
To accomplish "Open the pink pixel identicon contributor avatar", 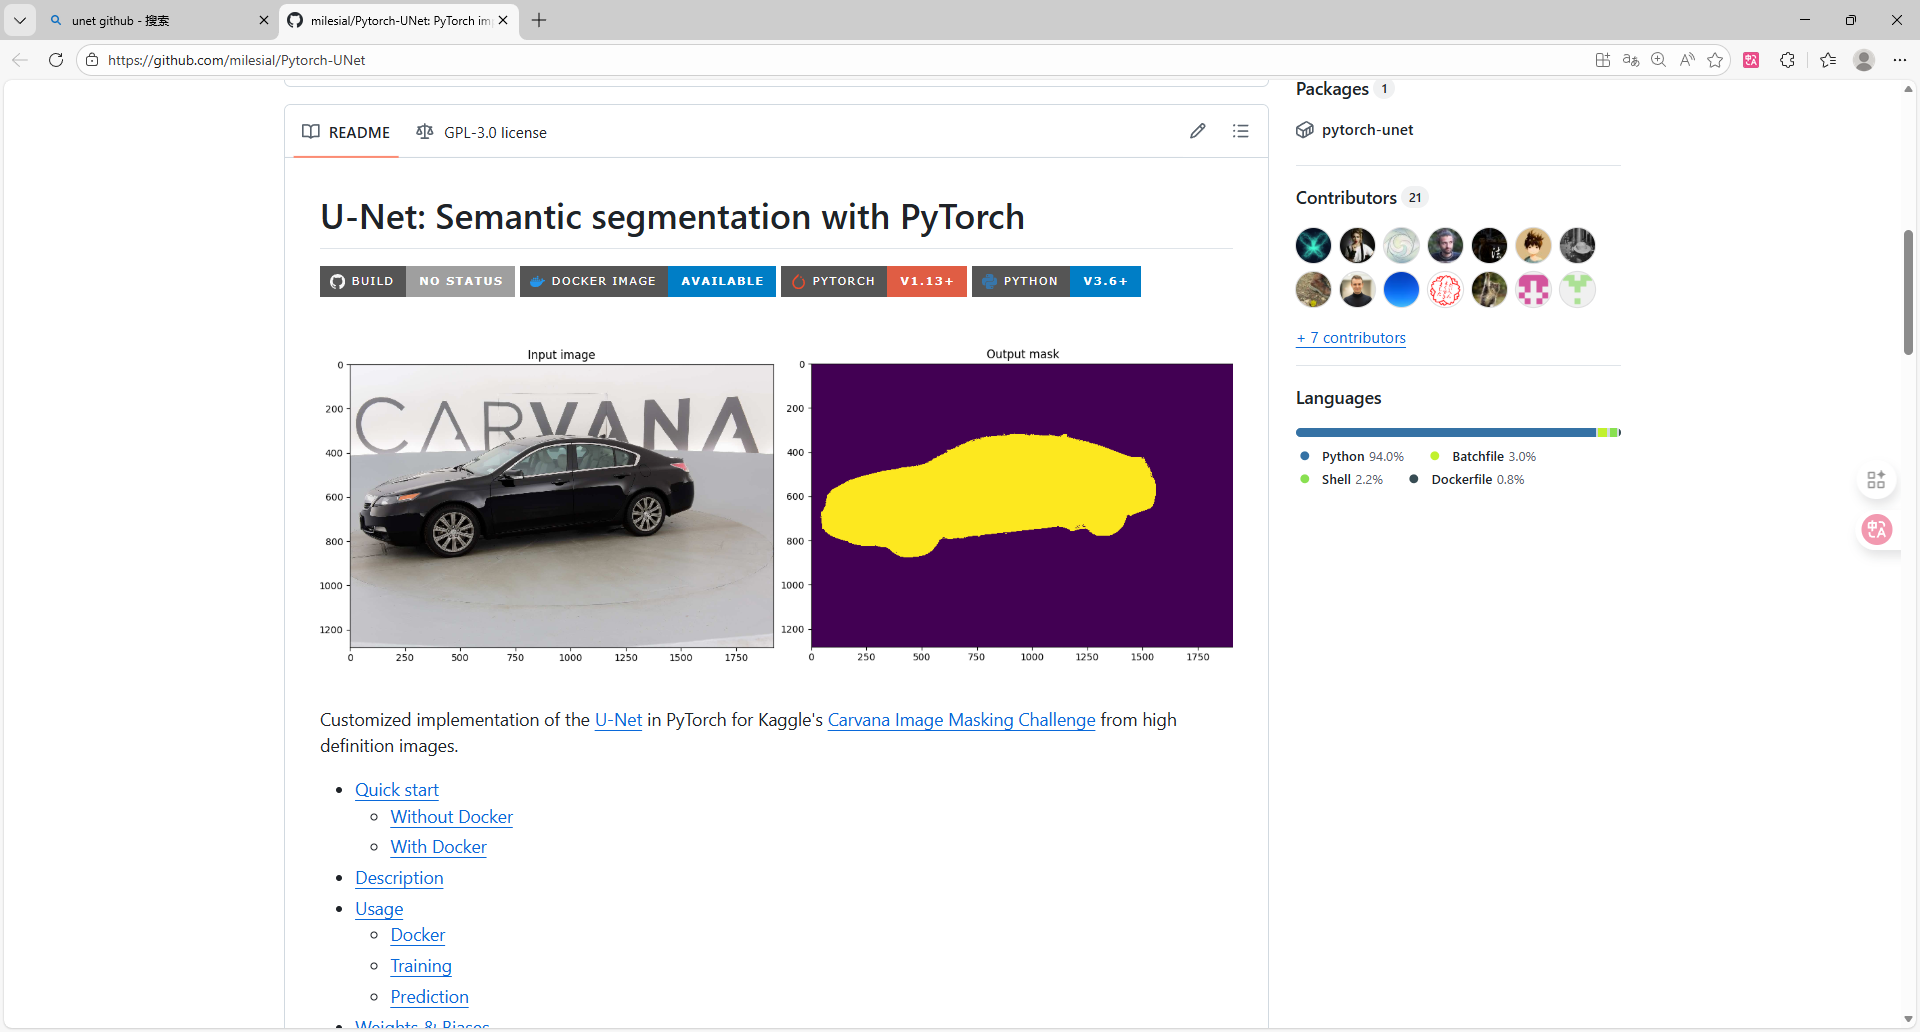I will coord(1534,290).
